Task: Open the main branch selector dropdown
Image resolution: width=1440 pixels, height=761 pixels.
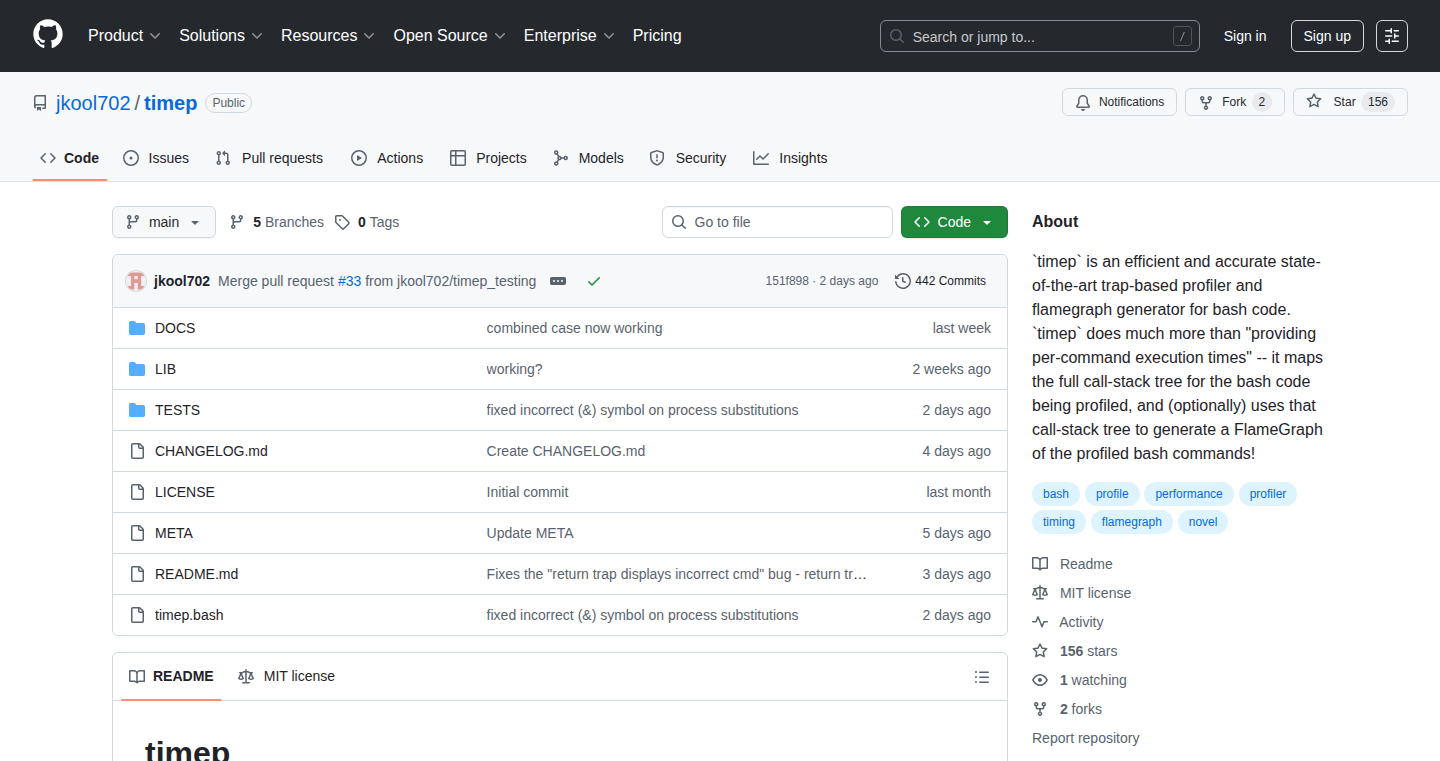Action: (164, 222)
